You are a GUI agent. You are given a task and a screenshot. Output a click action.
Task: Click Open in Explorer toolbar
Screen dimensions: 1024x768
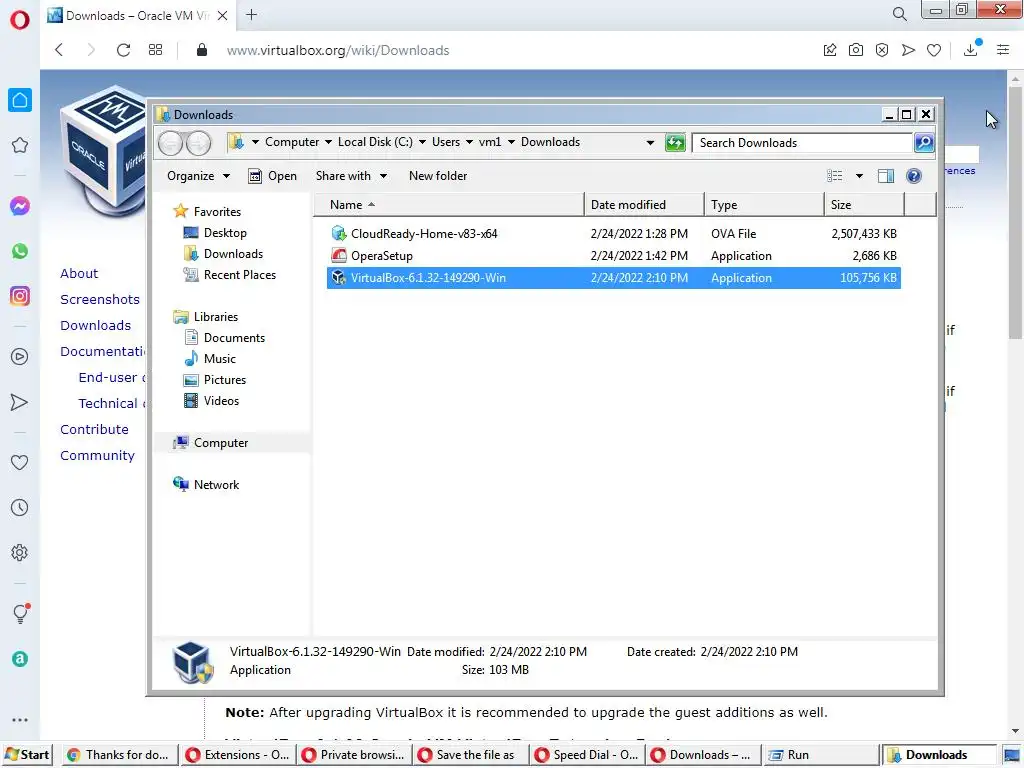[x=273, y=176]
